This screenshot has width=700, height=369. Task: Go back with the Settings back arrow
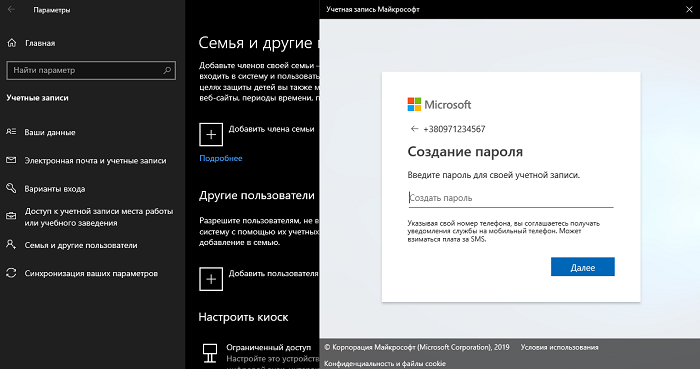coord(11,9)
